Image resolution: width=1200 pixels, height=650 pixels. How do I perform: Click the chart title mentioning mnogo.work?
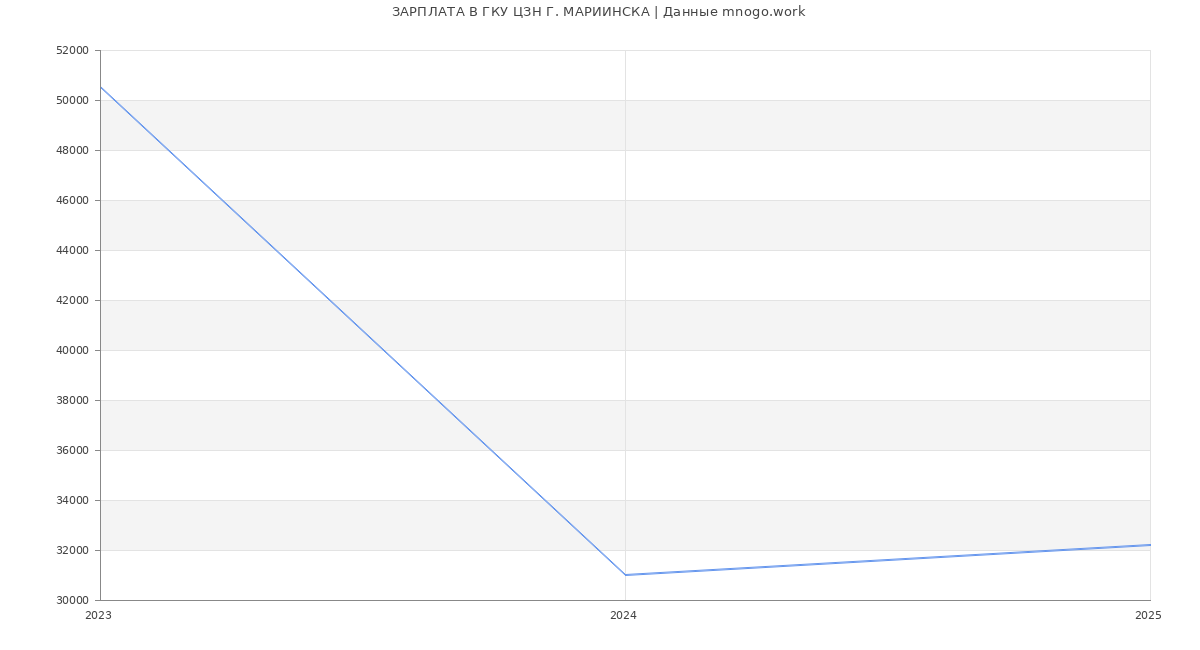(x=598, y=12)
